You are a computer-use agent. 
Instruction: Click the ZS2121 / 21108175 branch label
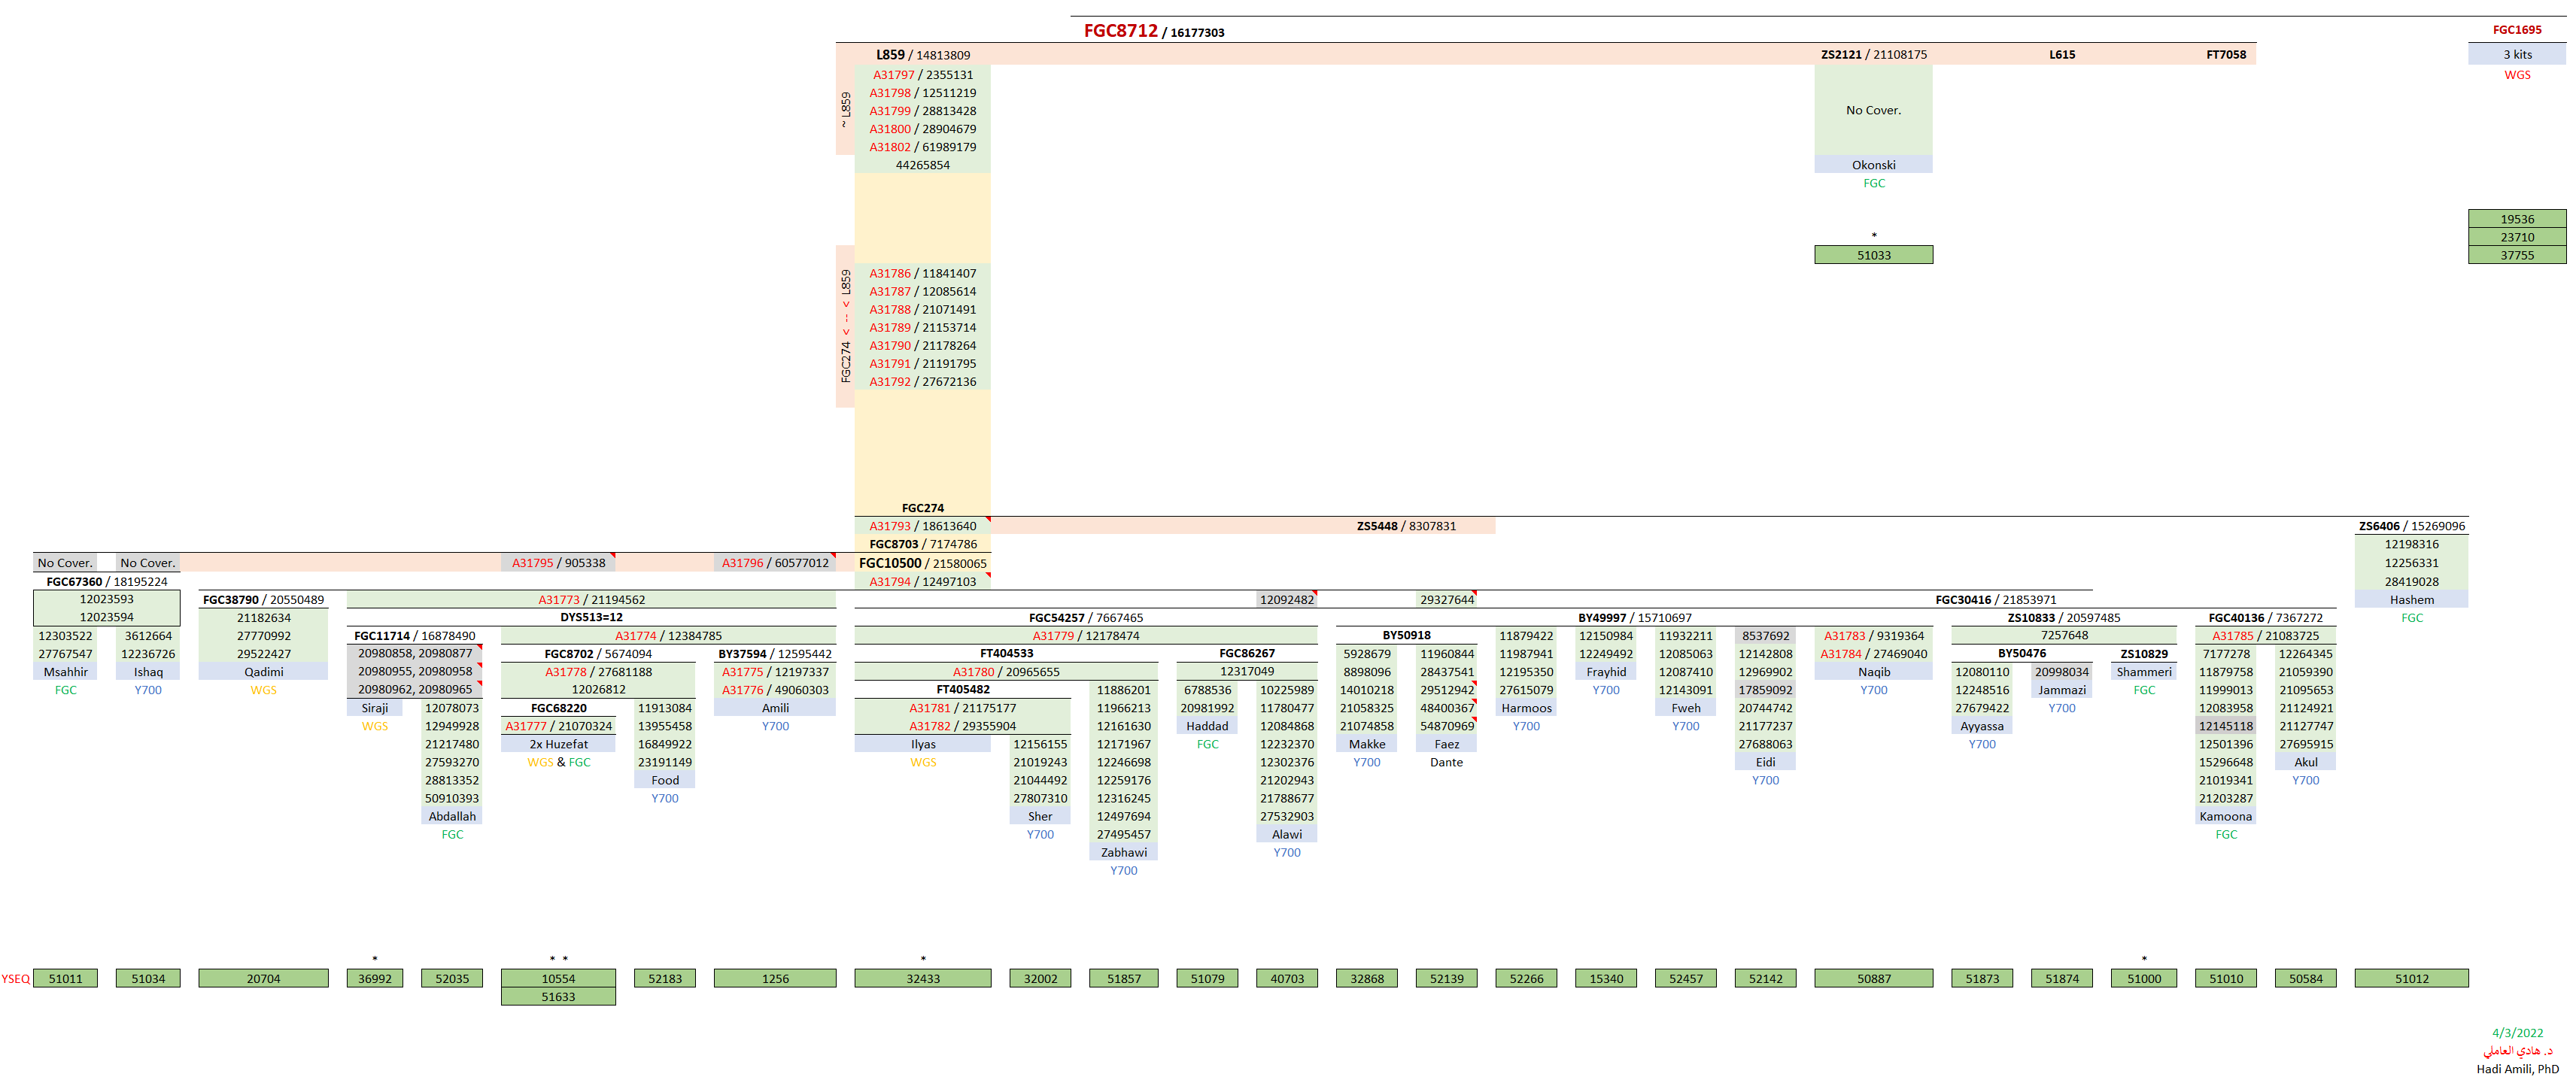(1873, 55)
